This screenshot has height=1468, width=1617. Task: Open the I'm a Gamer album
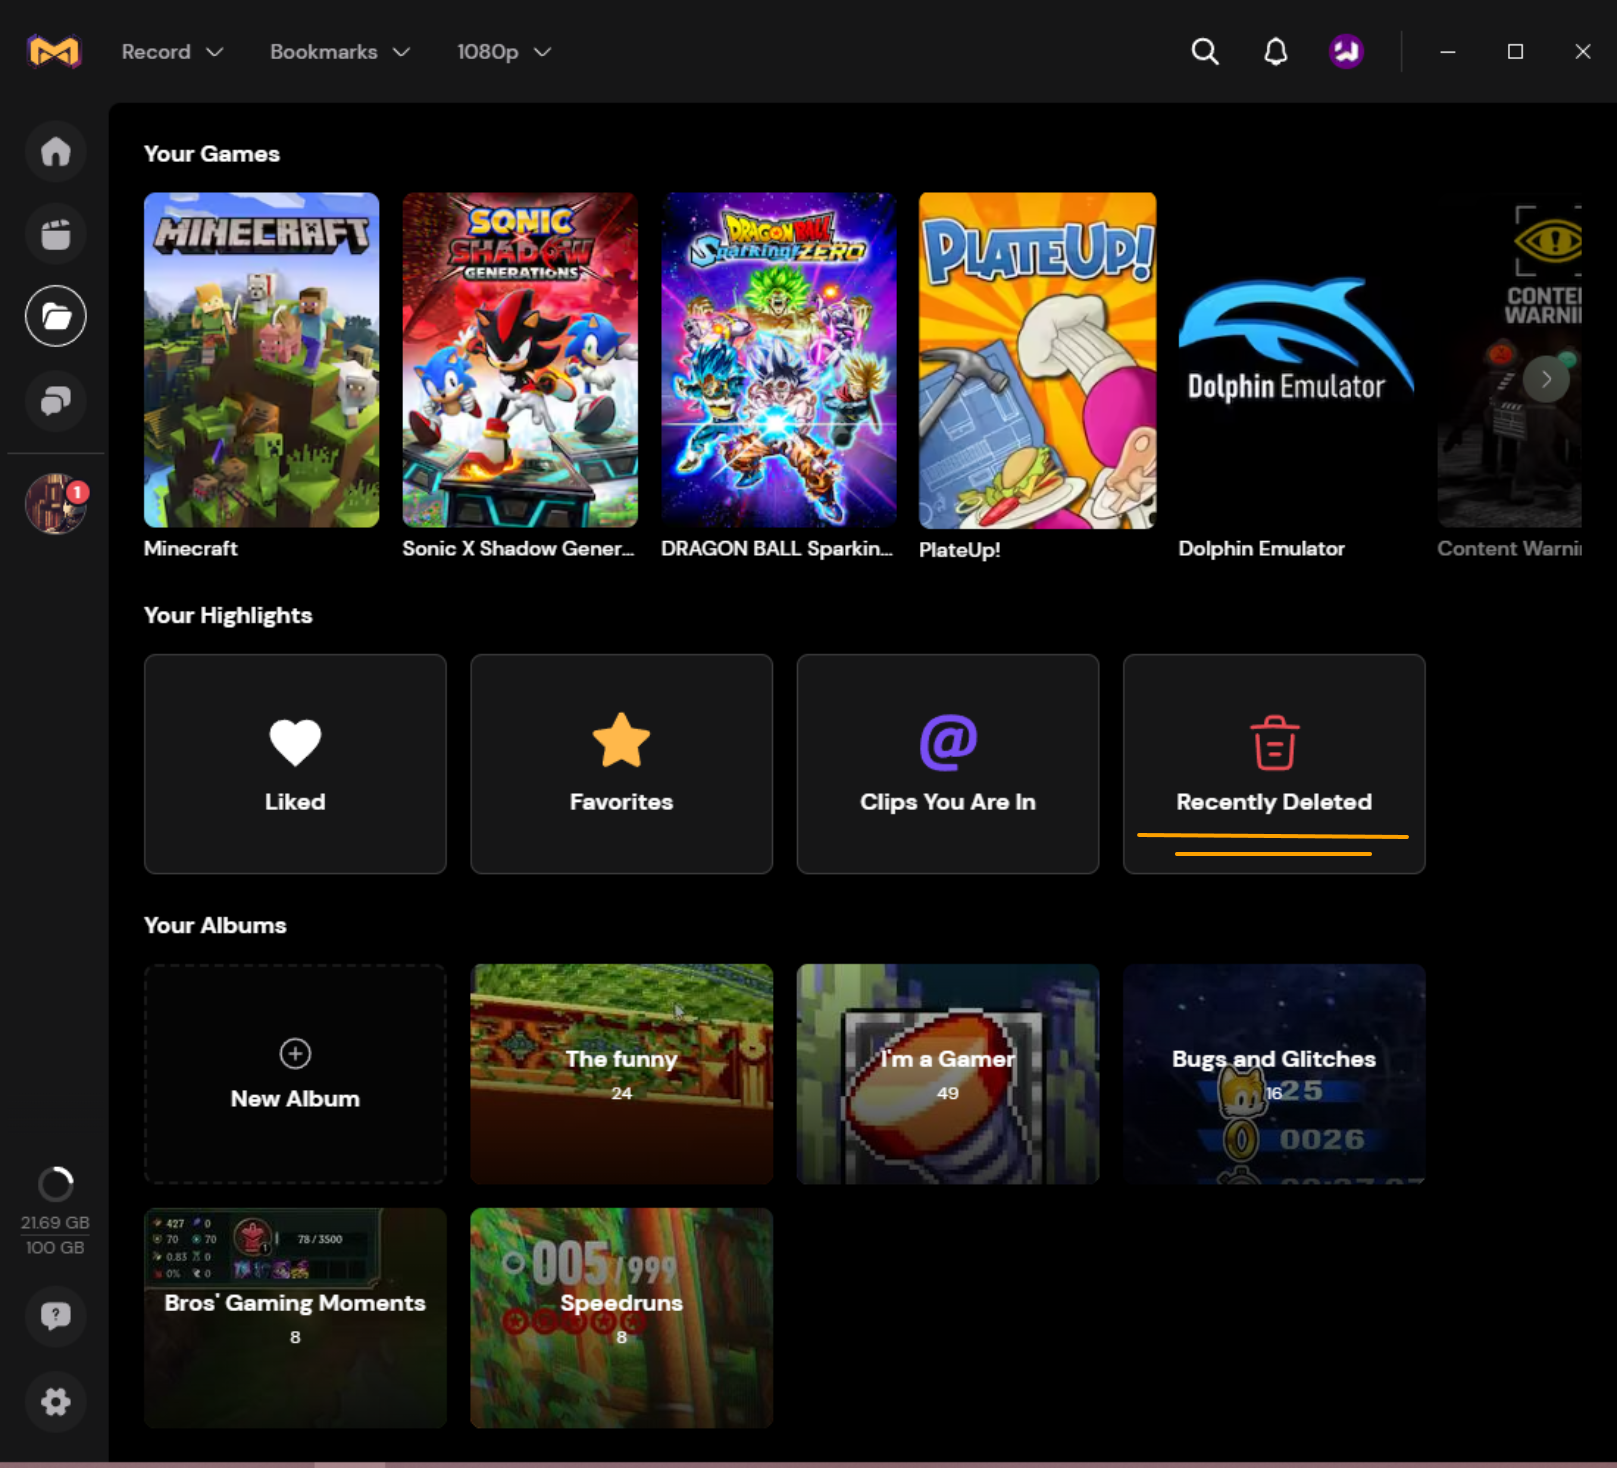[x=948, y=1074]
